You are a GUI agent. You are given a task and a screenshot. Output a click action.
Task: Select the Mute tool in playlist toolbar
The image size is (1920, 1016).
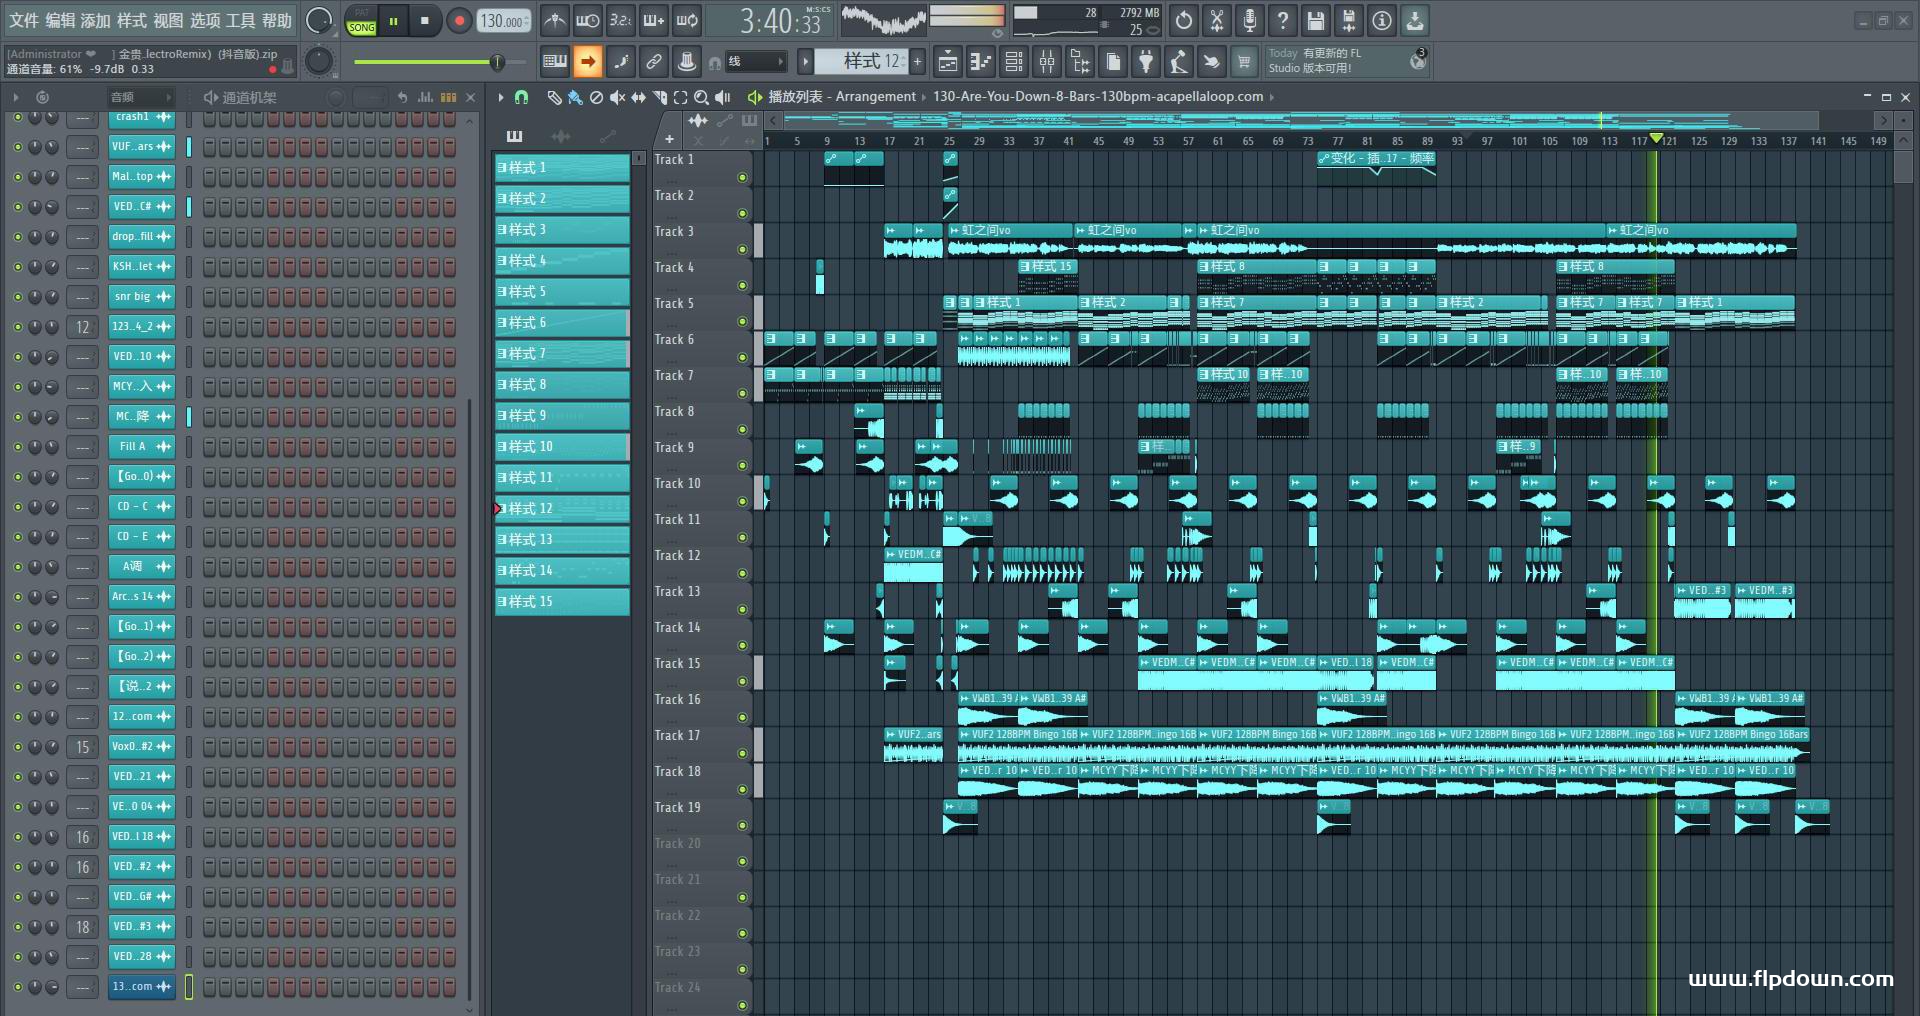tap(617, 97)
